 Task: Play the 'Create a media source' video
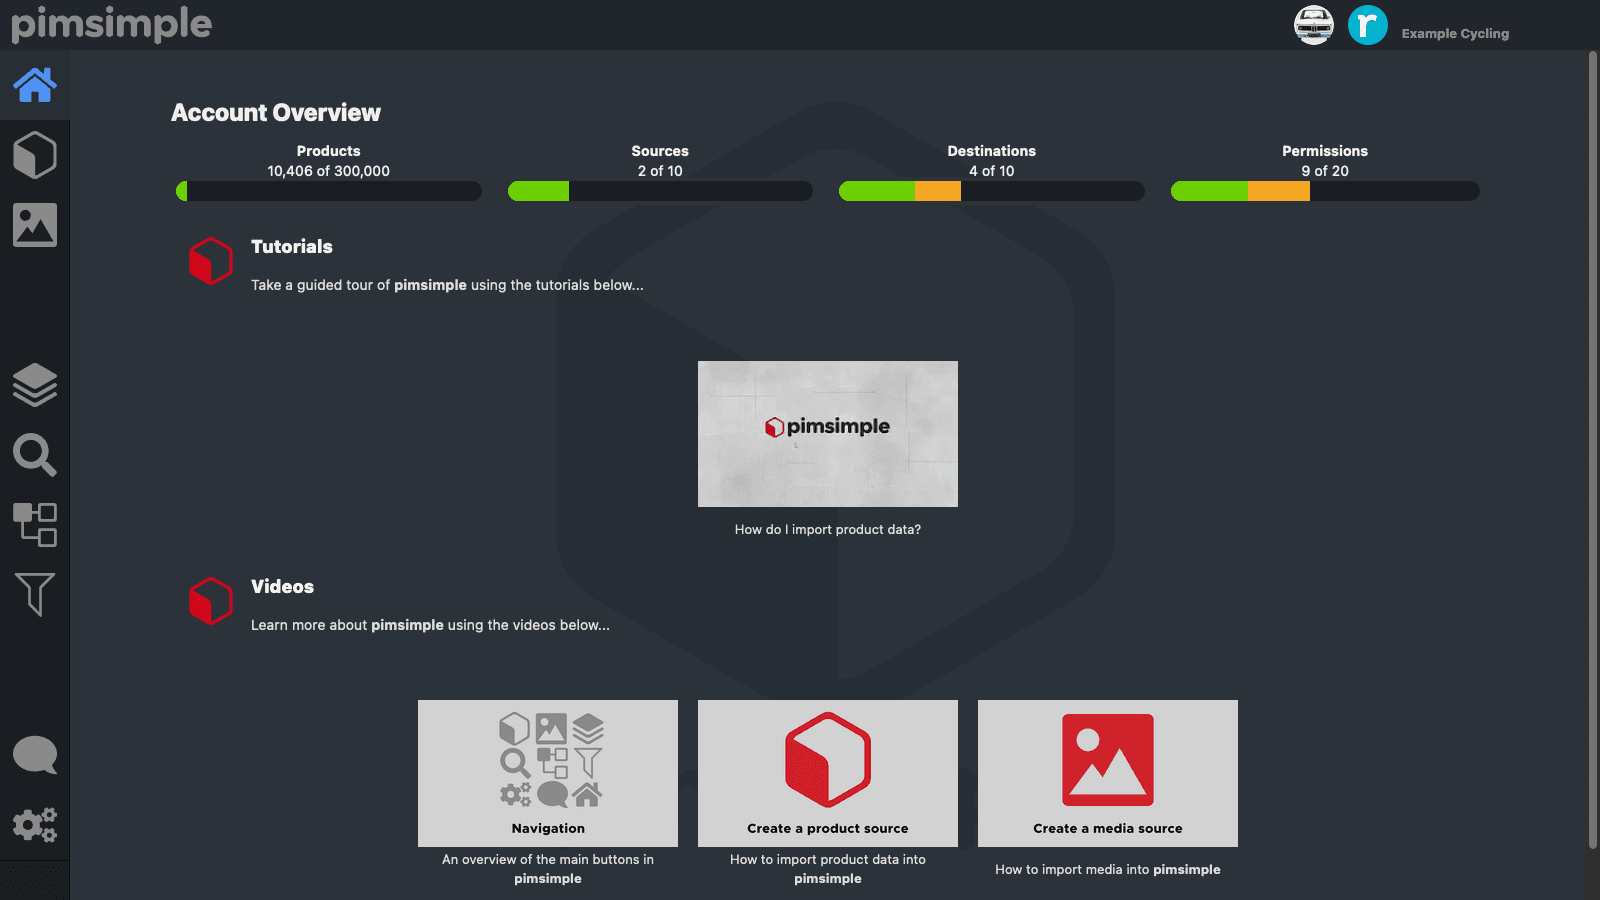(1107, 772)
